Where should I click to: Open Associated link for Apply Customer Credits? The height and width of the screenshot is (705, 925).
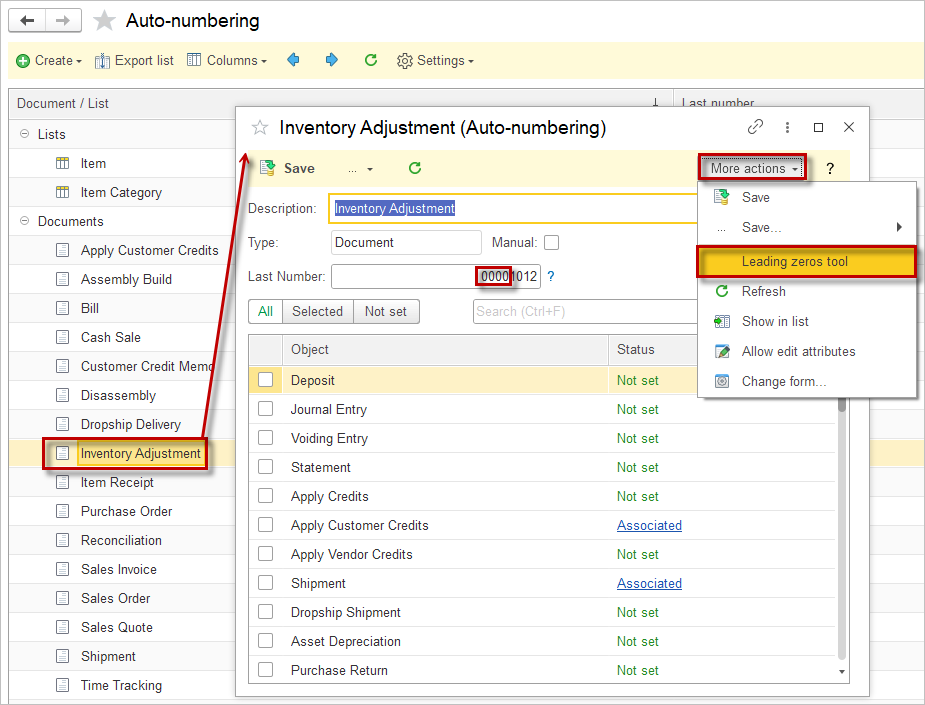[x=649, y=525]
